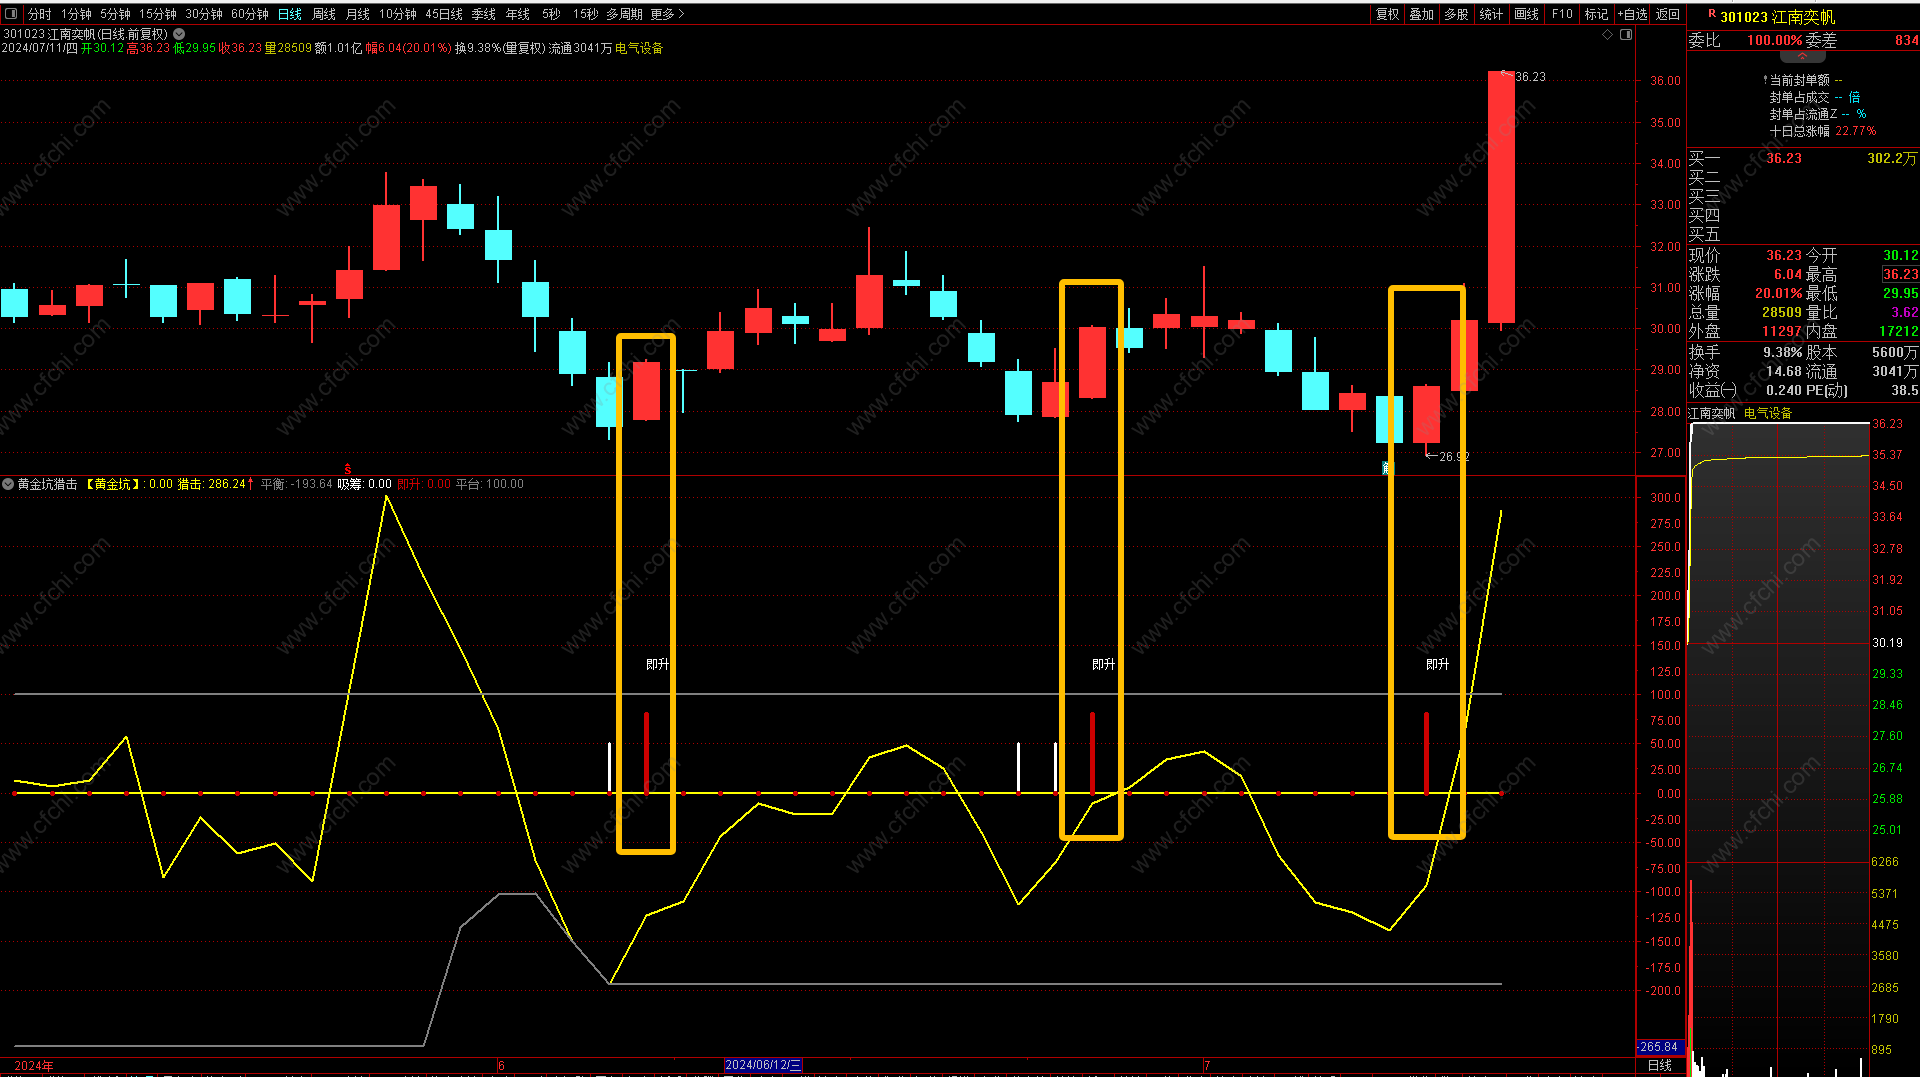Open the 更多 periods menu
Screen dimensions: 1920x1077
pyautogui.click(x=667, y=14)
